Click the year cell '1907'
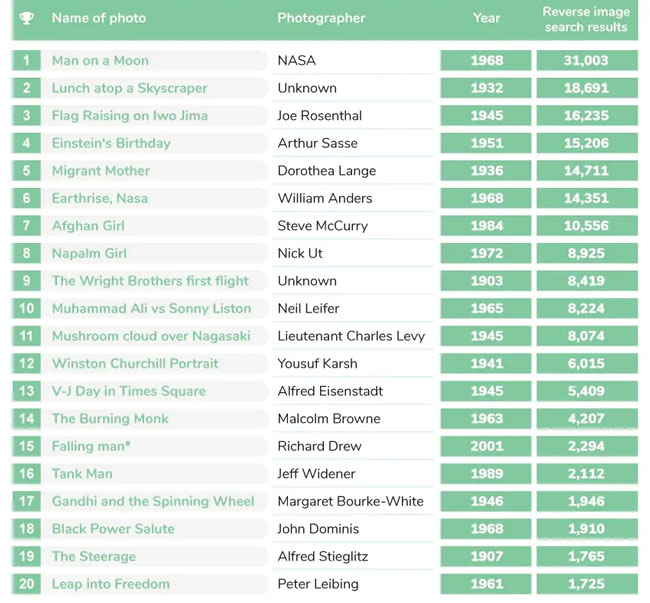 tap(486, 556)
